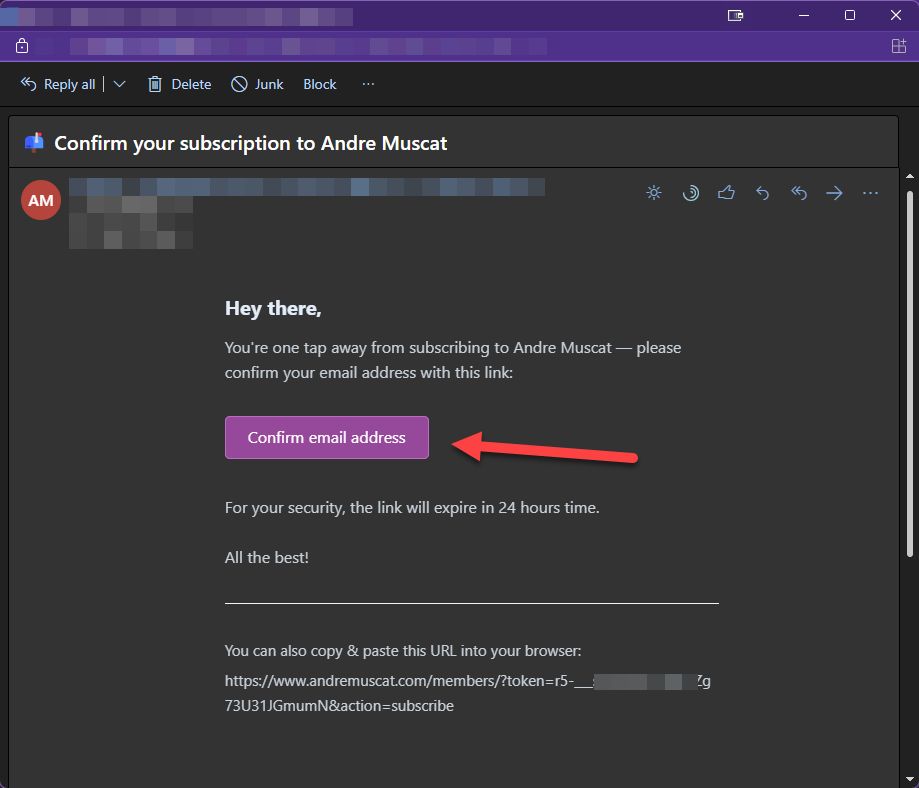Click the 'All the best!' text
The width and height of the screenshot is (919, 788).
(267, 558)
